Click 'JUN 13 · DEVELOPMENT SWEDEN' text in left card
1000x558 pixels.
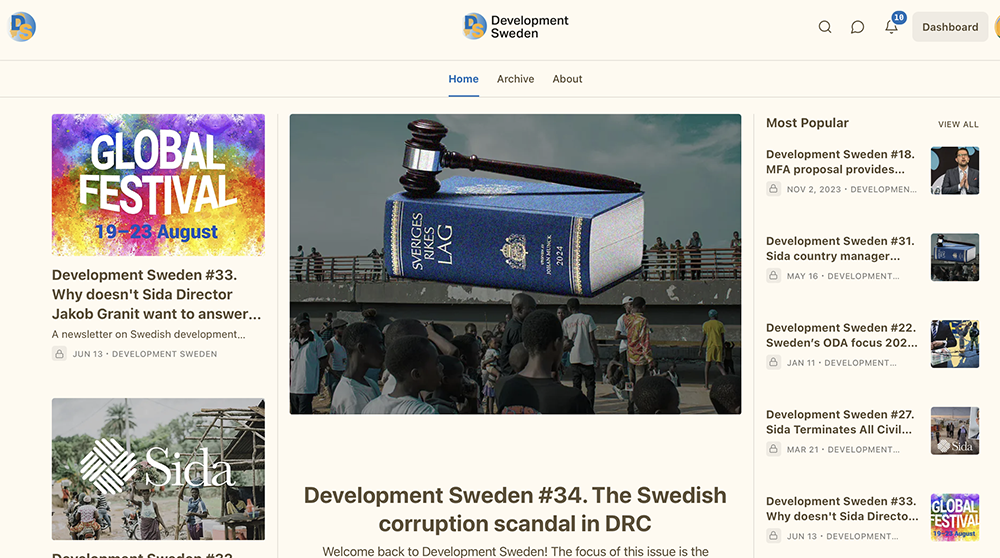pyautogui.click(x=145, y=354)
